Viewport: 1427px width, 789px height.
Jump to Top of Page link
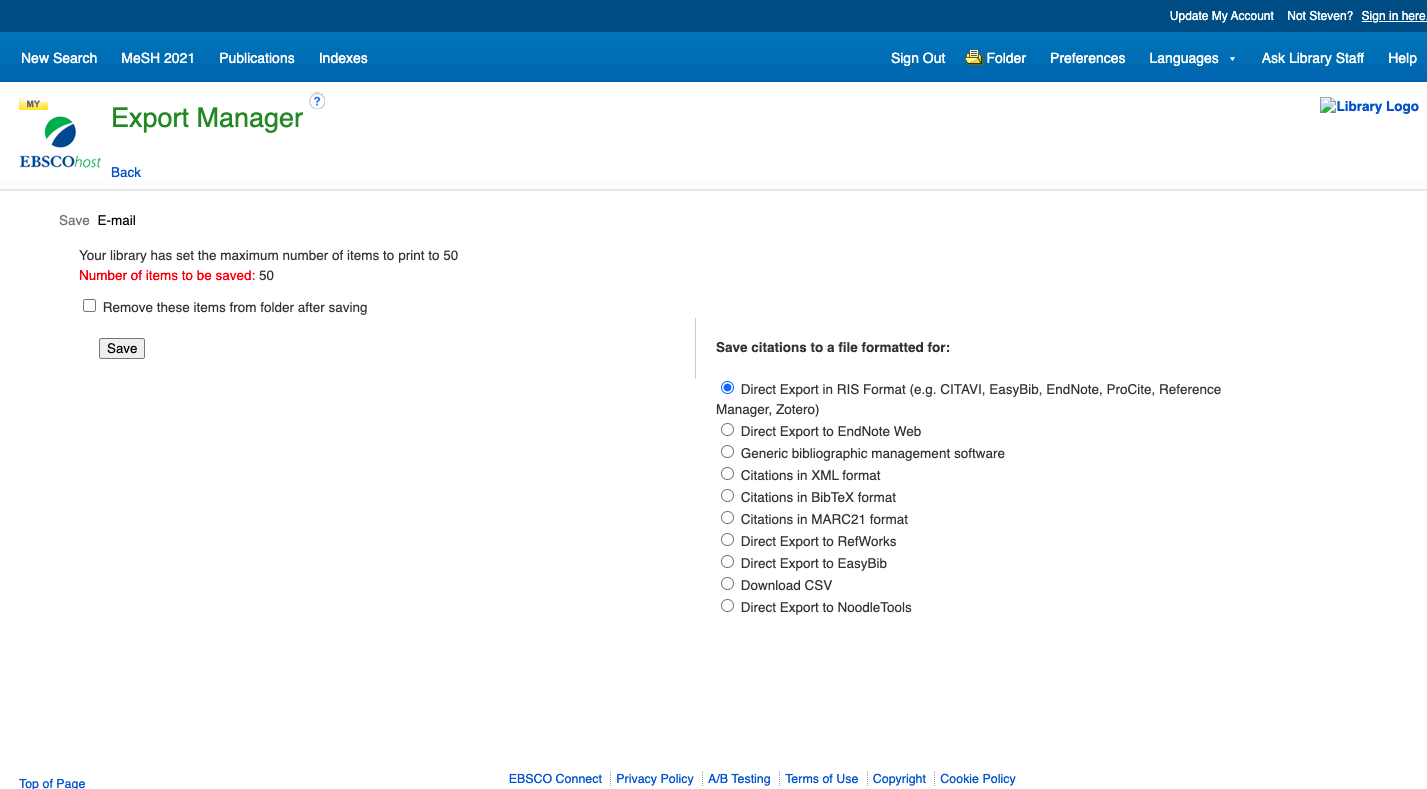52,783
